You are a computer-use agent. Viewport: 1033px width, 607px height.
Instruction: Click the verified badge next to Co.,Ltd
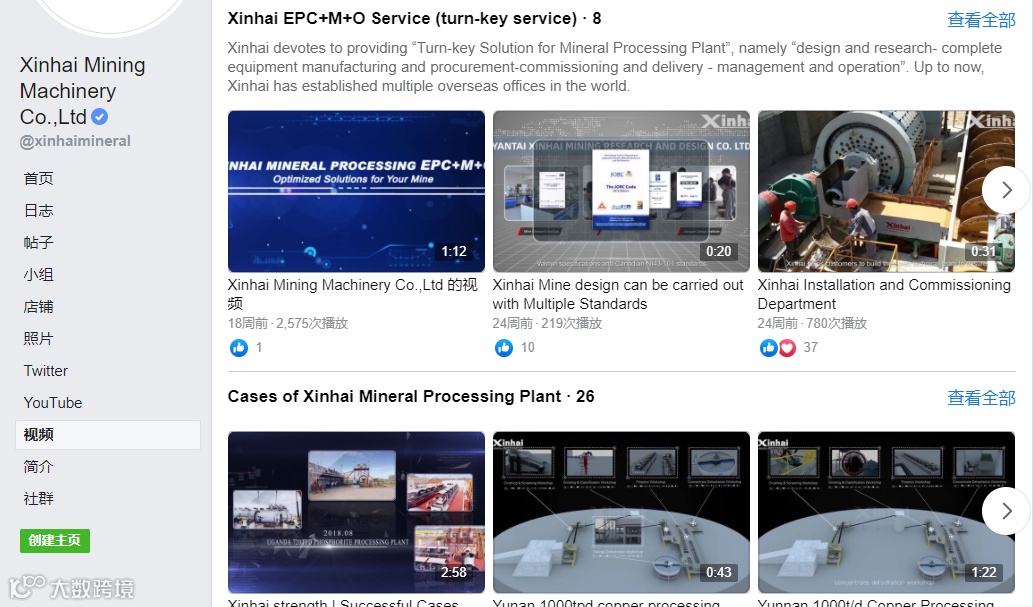[99, 117]
